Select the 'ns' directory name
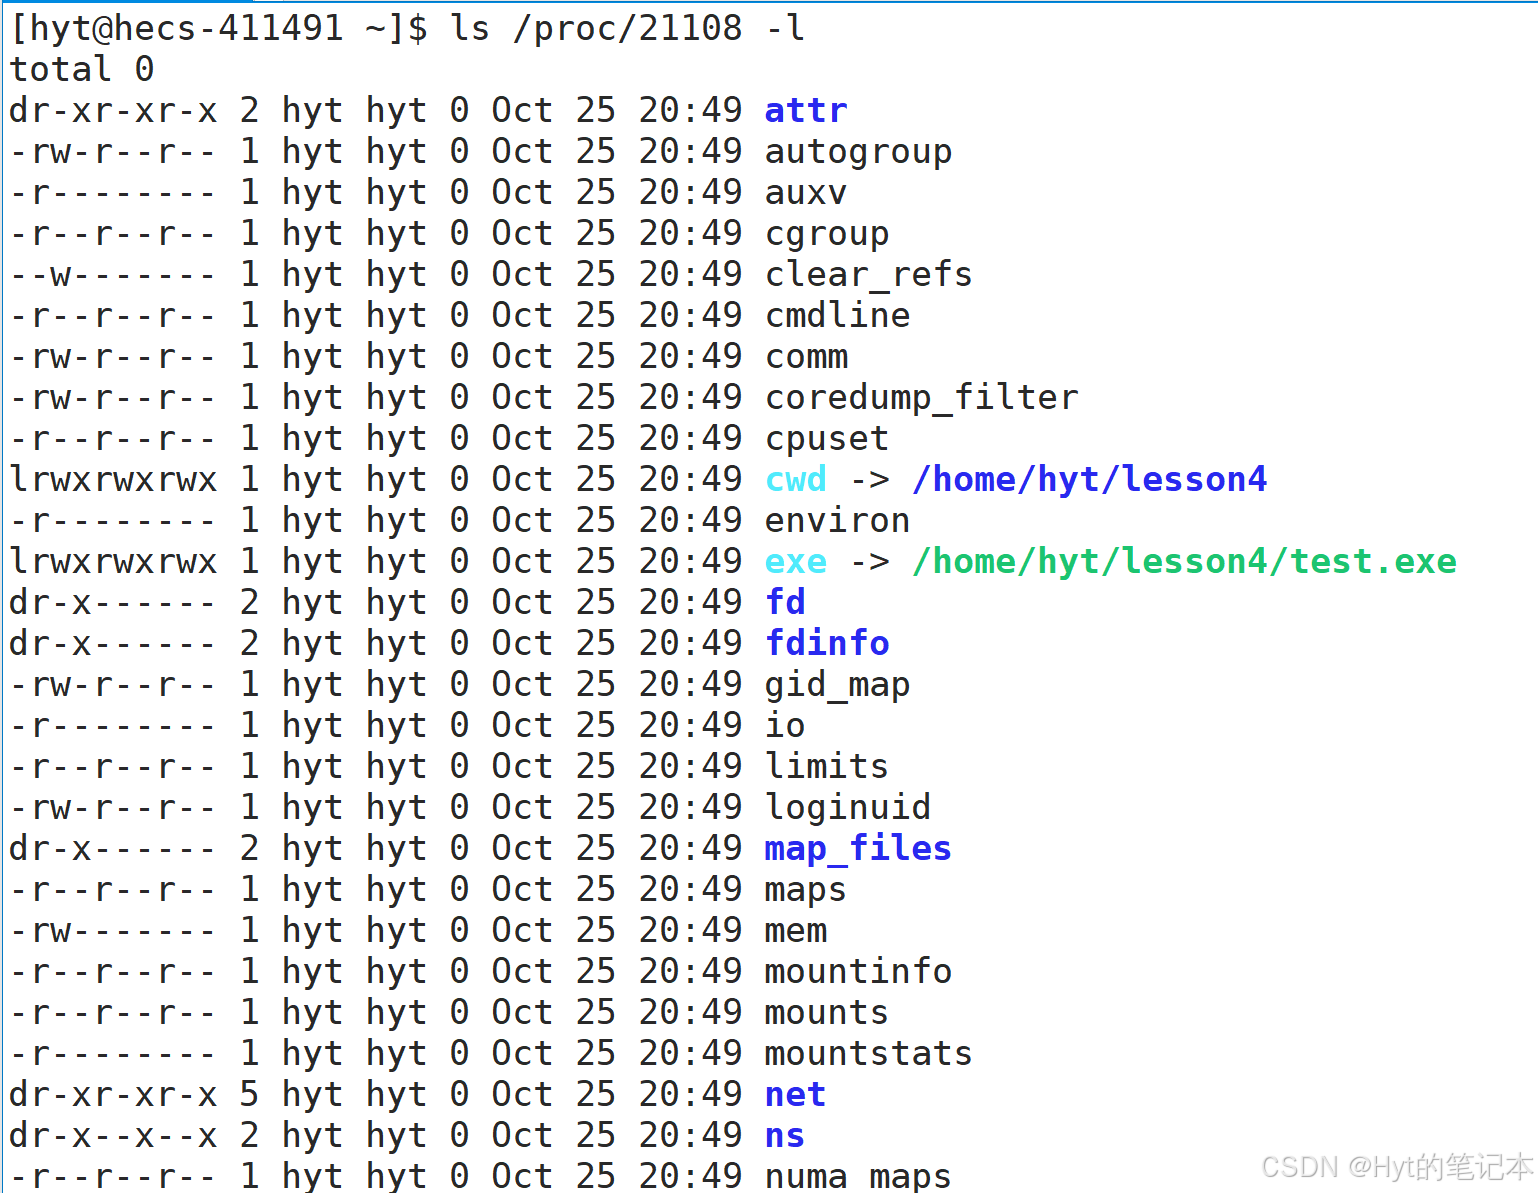The width and height of the screenshot is (1538, 1193). pyautogui.click(x=785, y=1135)
